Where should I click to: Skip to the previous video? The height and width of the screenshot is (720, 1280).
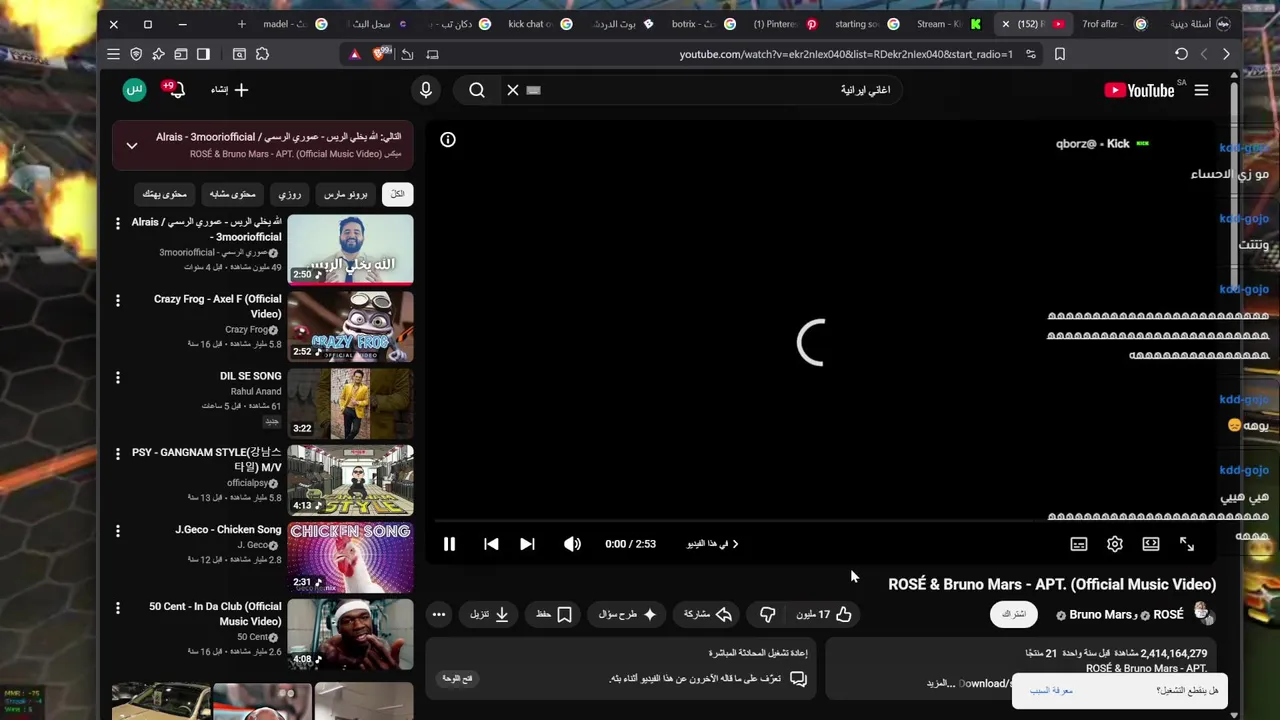point(491,544)
